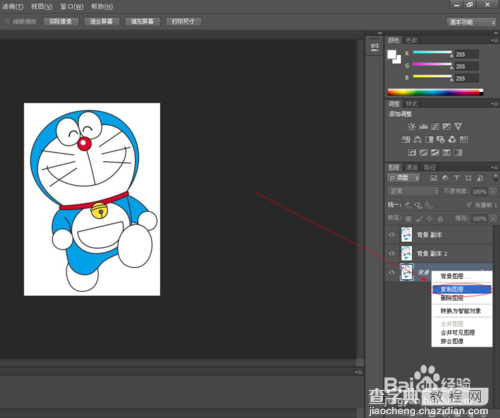Click the 实际像素 button

pyautogui.click(x=61, y=22)
